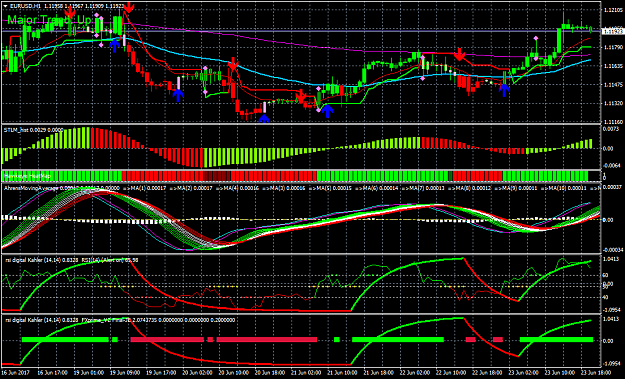
Task: Click the small green square near 21 Jun 10:00
Action: click(x=337, y=340)
